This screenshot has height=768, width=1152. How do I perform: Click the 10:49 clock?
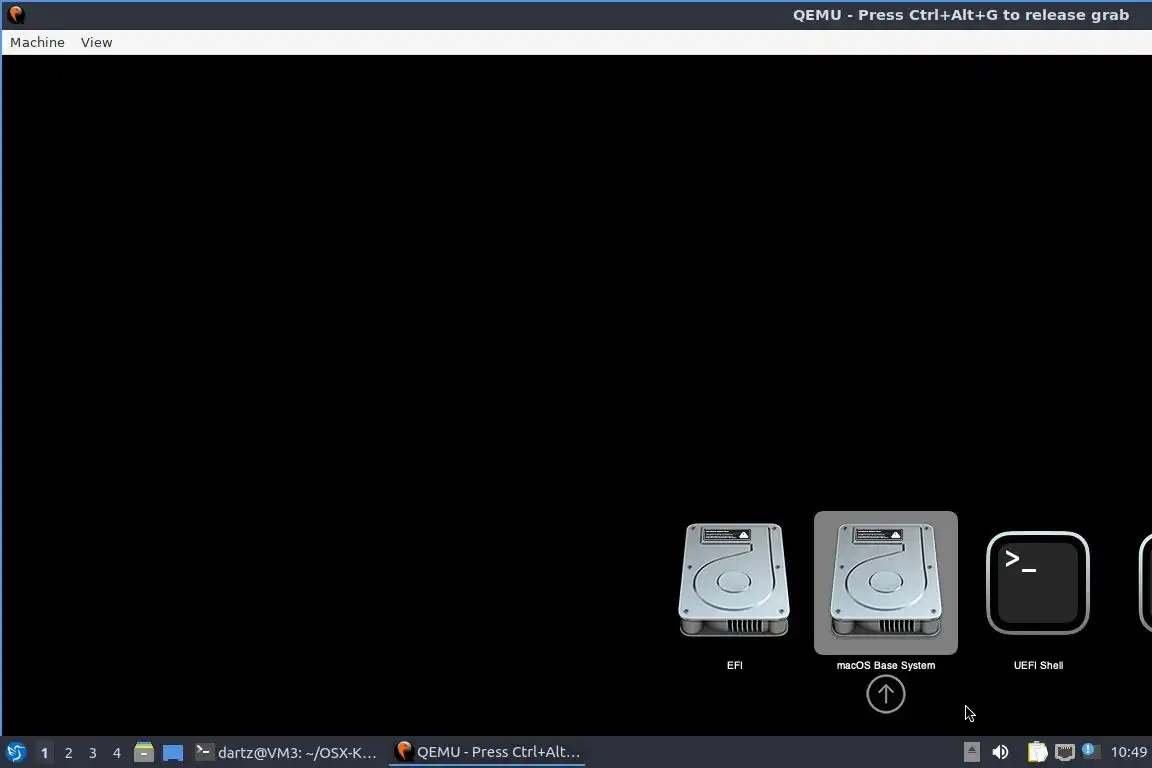[1128, 752]
